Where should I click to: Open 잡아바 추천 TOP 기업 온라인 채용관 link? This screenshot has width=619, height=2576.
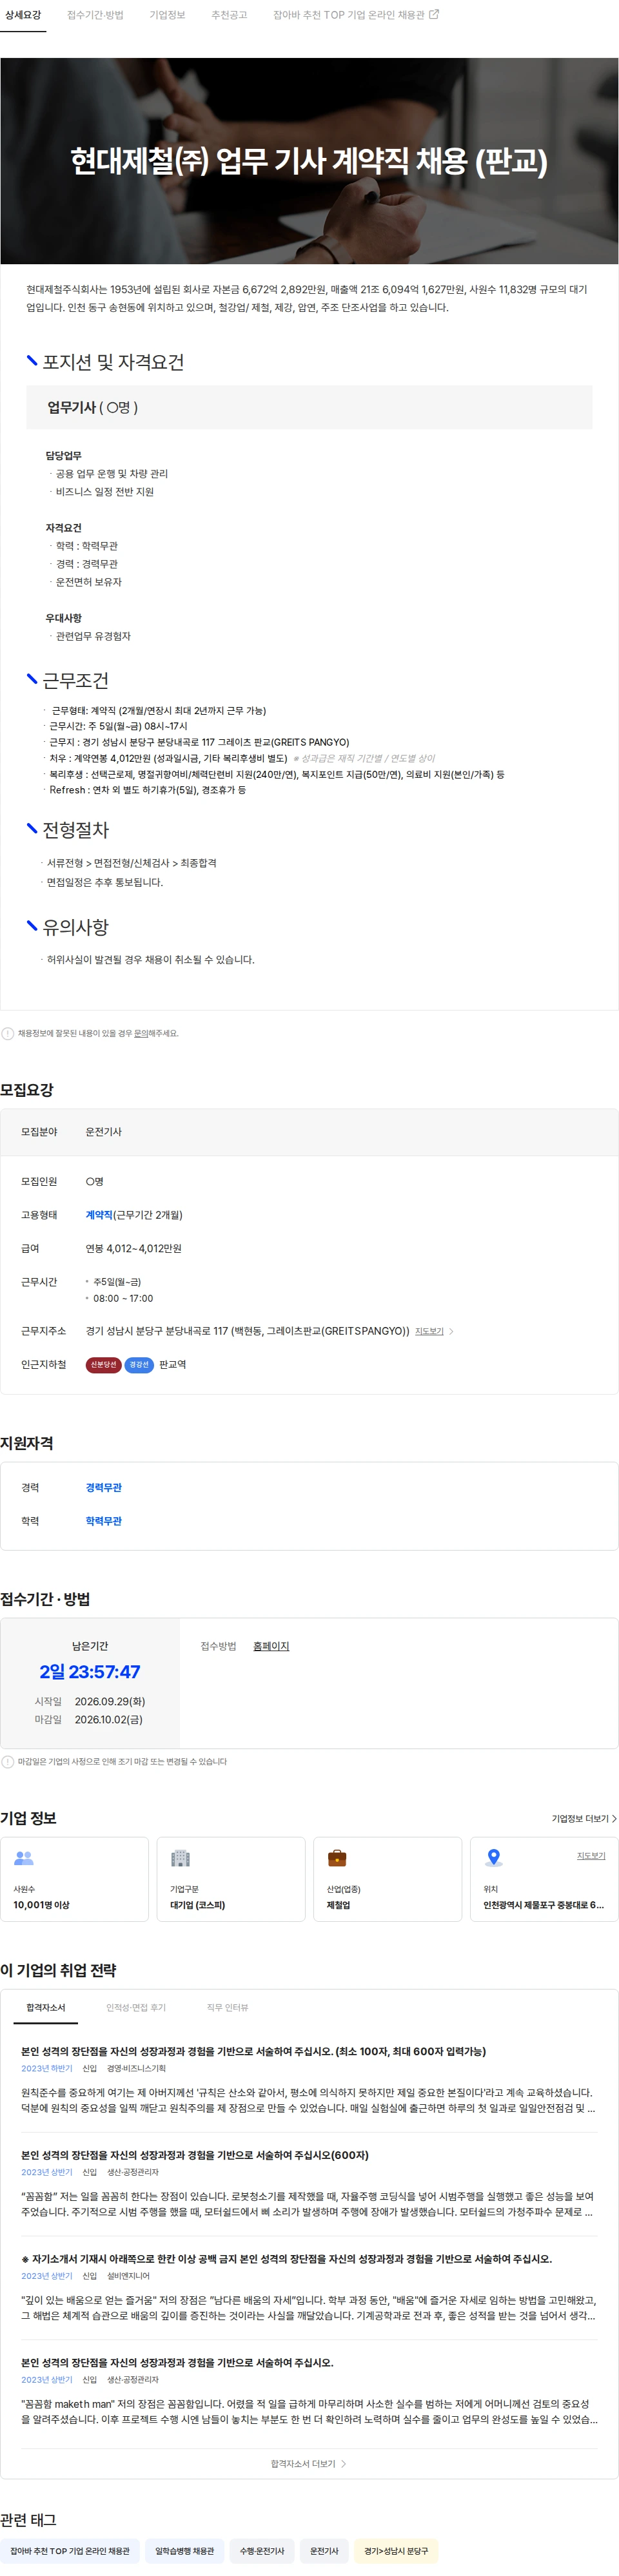point(349,15)
